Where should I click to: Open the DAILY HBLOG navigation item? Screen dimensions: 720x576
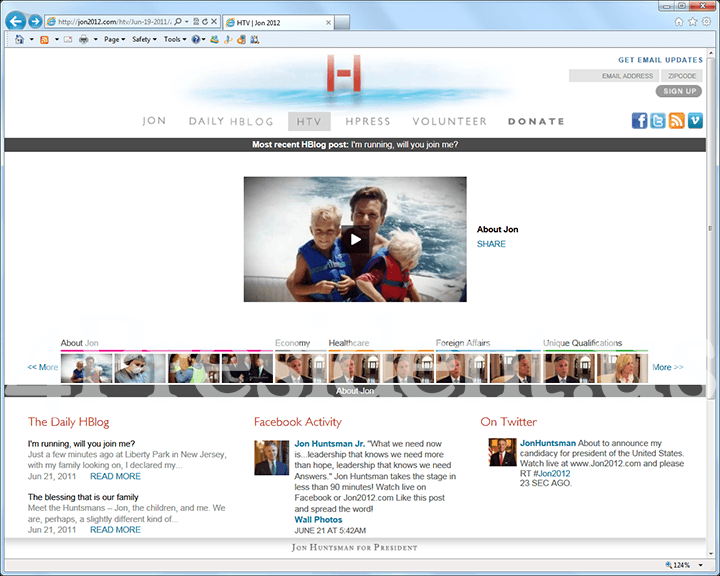[x=231, y=121]
